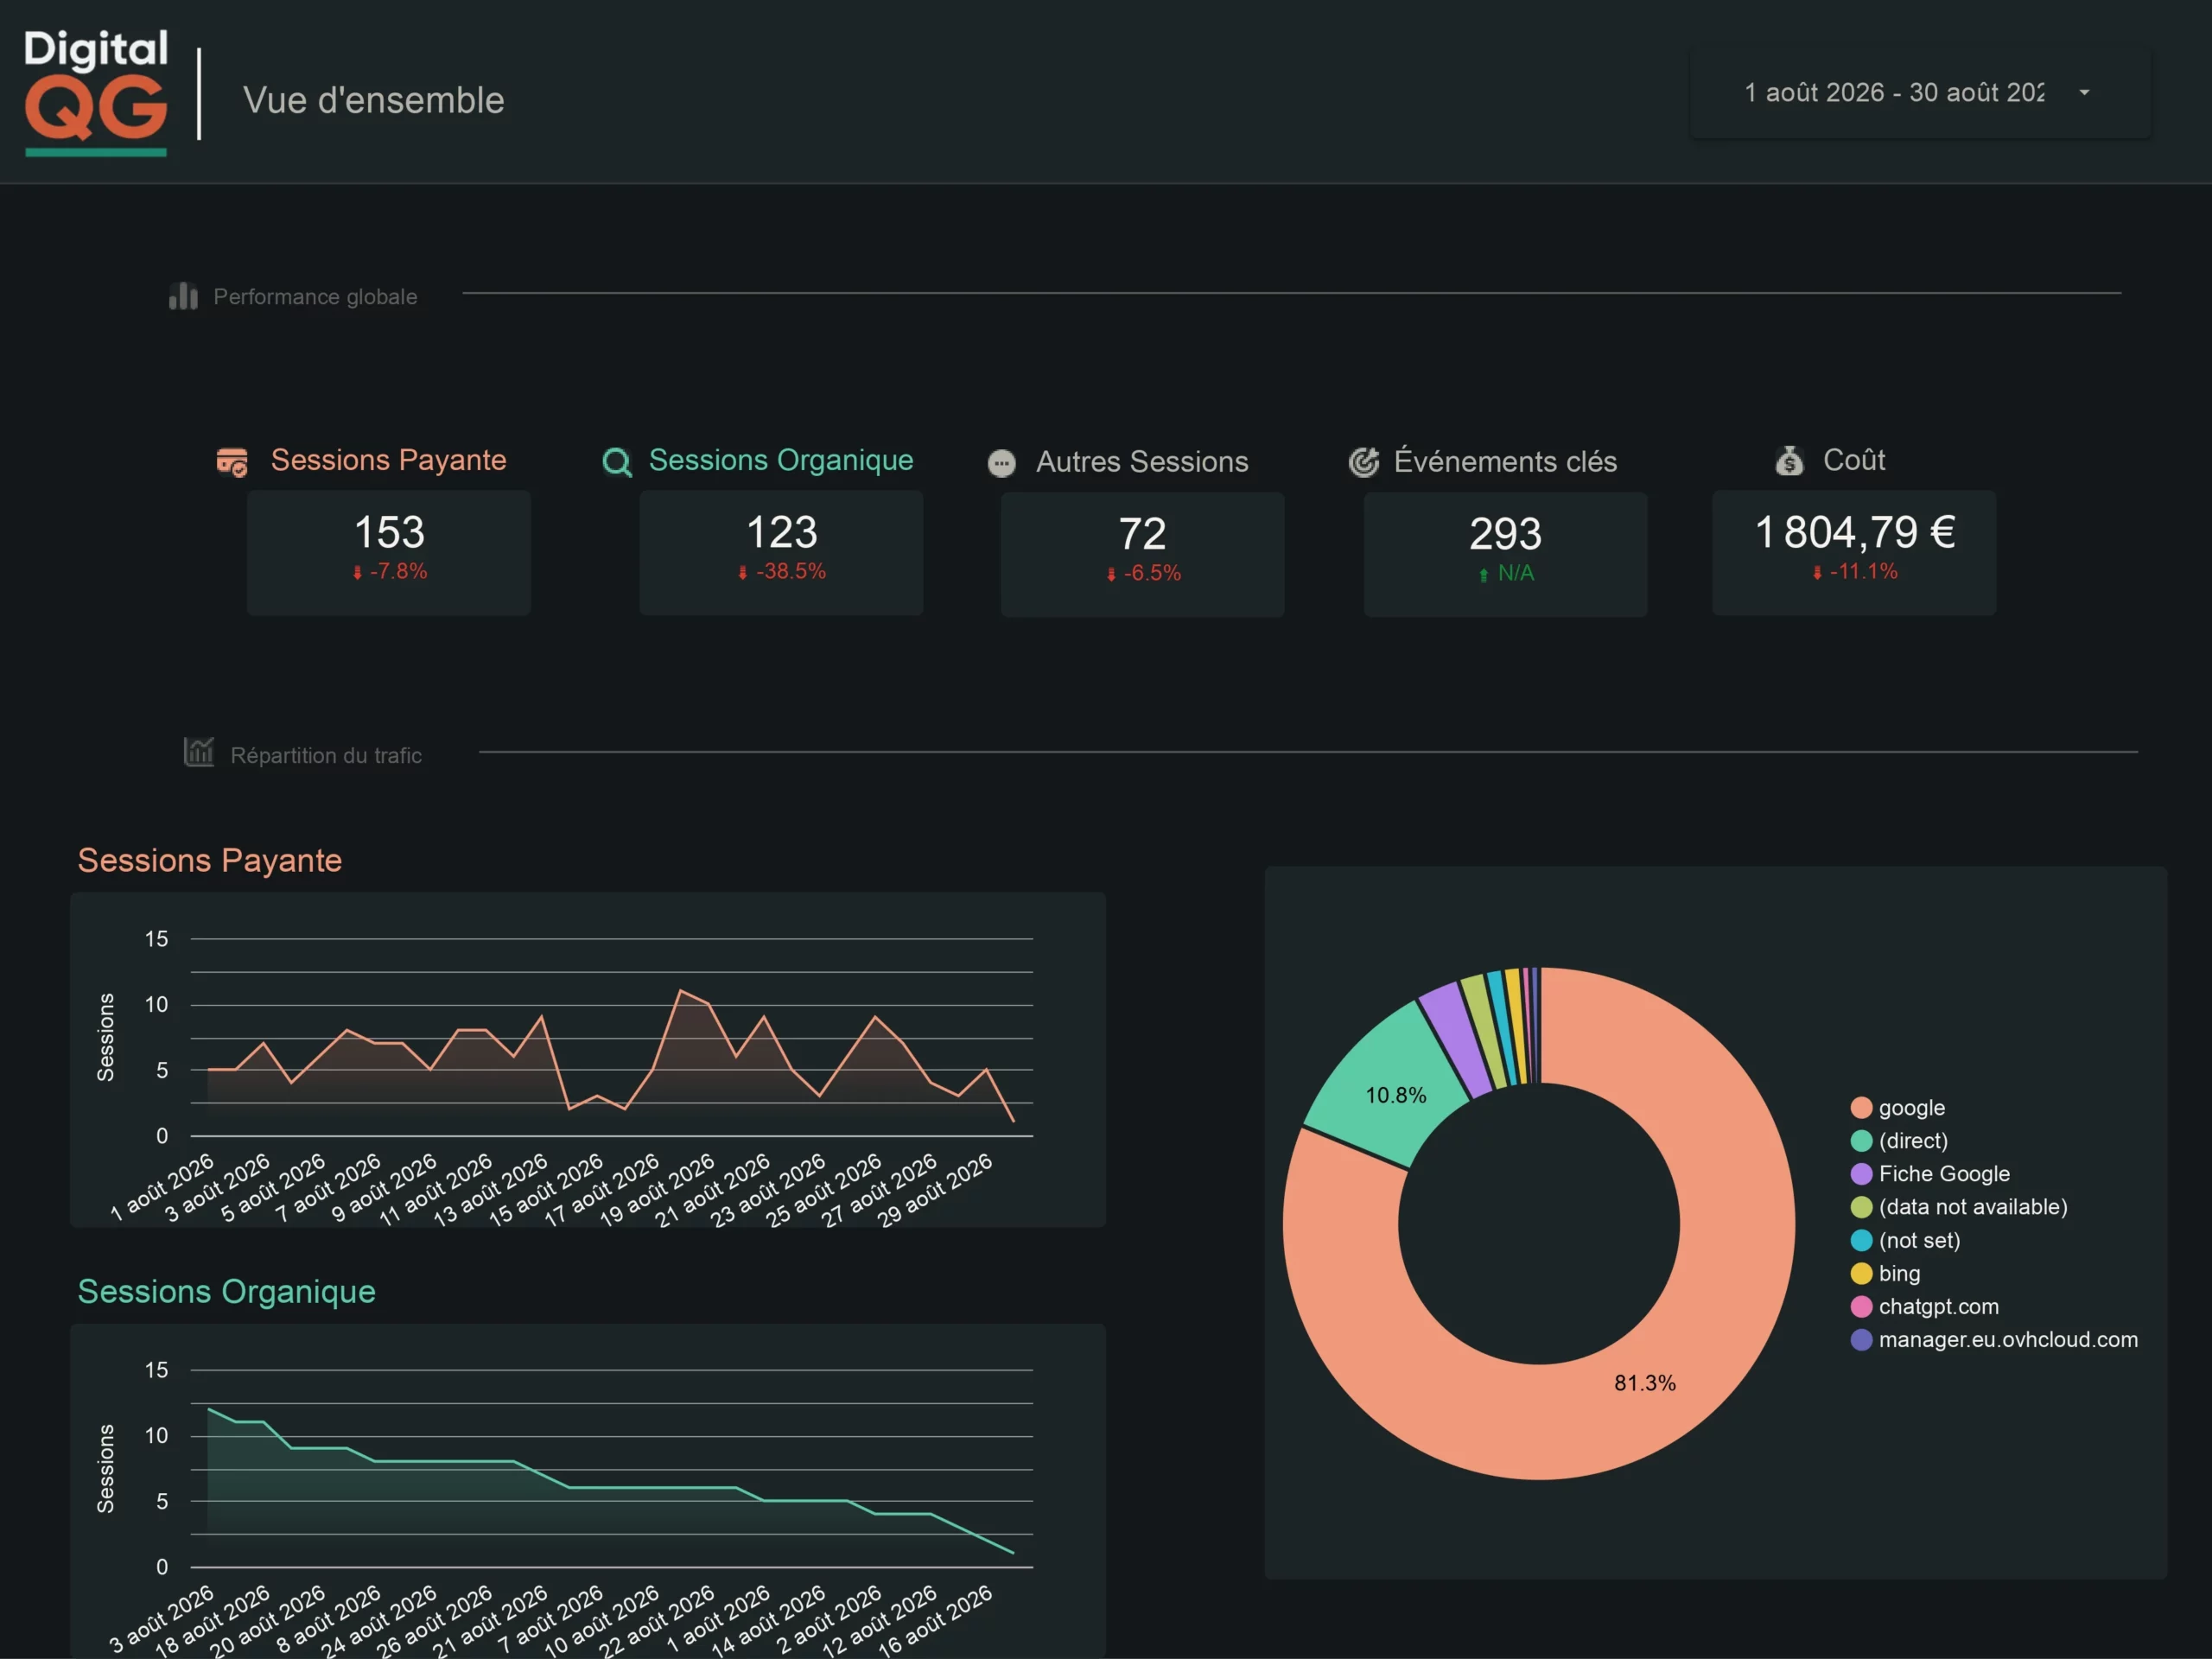The width and height of the screenshot is (2212, 1659).
Task: Click the manager.eu.ovhcloud.com legend entry
Action: (x=1994, y=1339)
